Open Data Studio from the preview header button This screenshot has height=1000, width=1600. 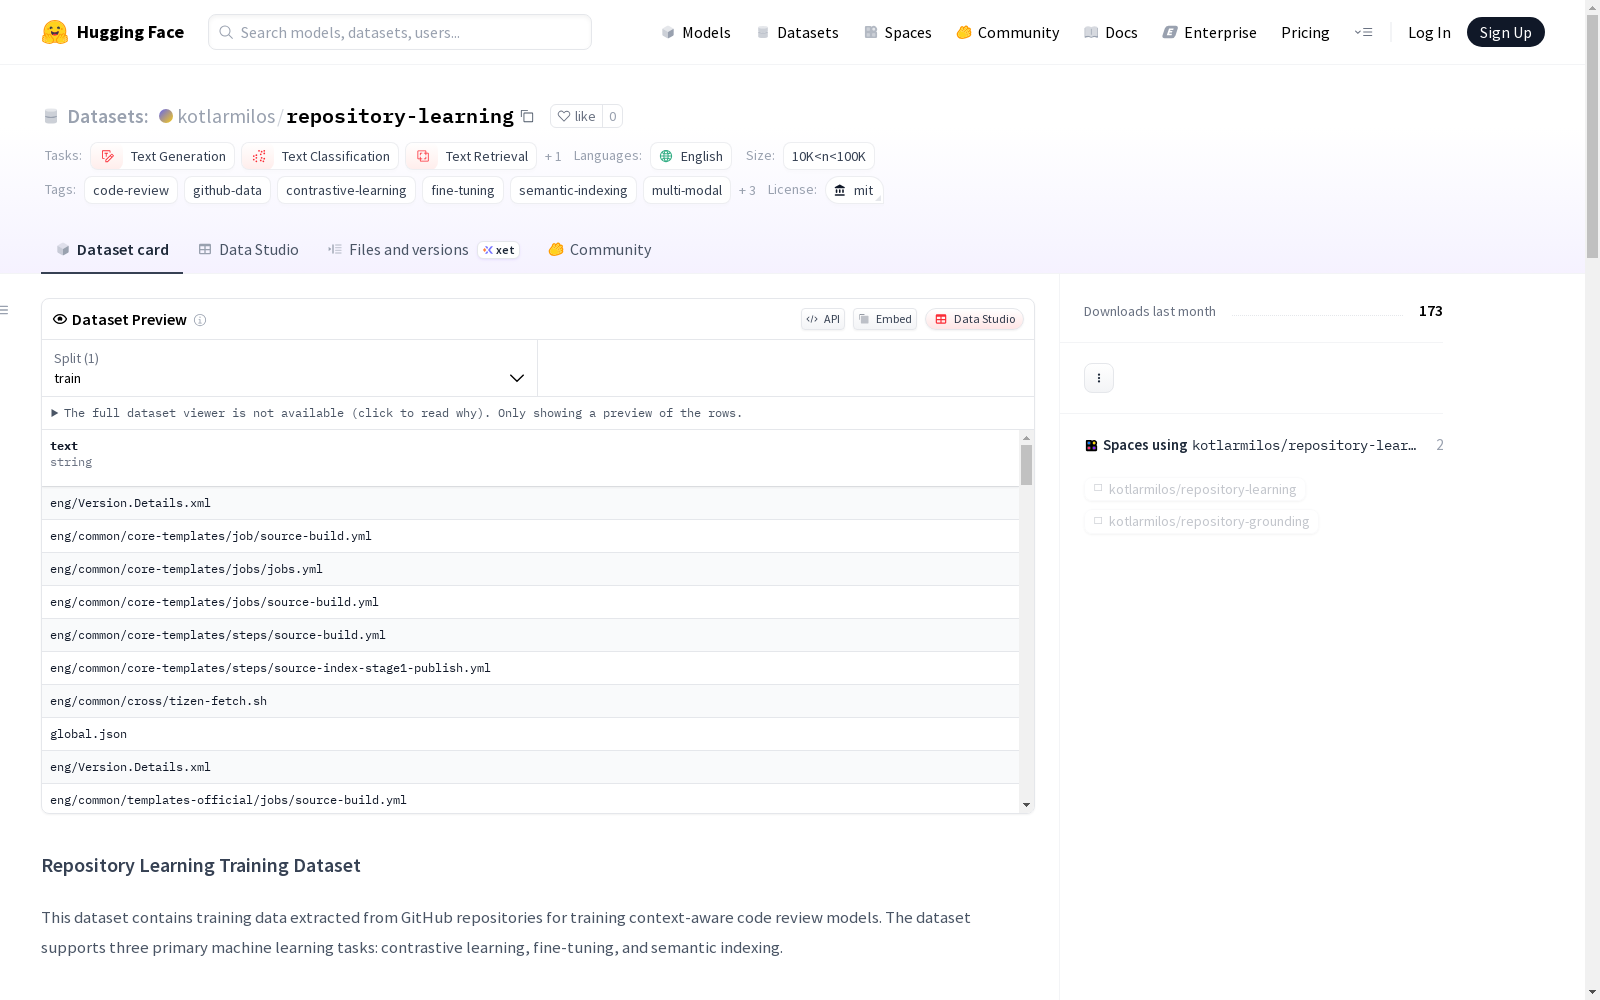click(974, 319)
